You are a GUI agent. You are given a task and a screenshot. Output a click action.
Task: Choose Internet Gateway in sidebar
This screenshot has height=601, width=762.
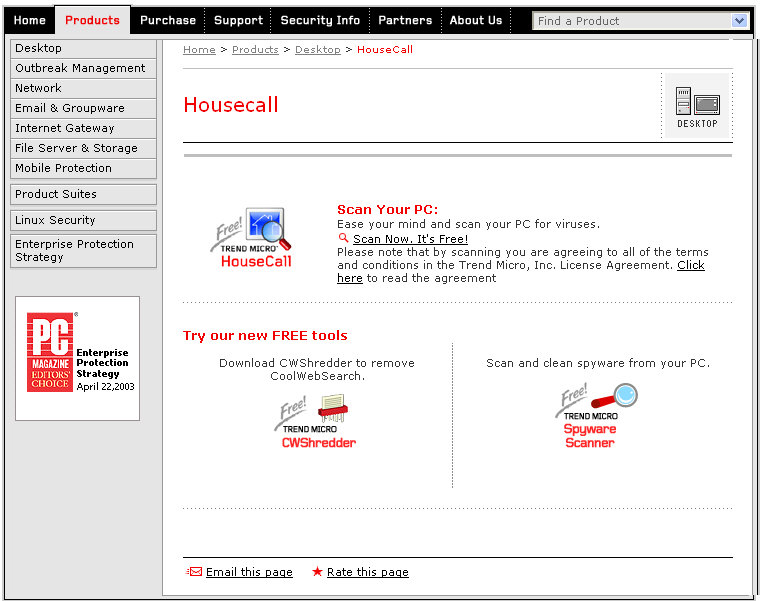[x=83, y=128]
